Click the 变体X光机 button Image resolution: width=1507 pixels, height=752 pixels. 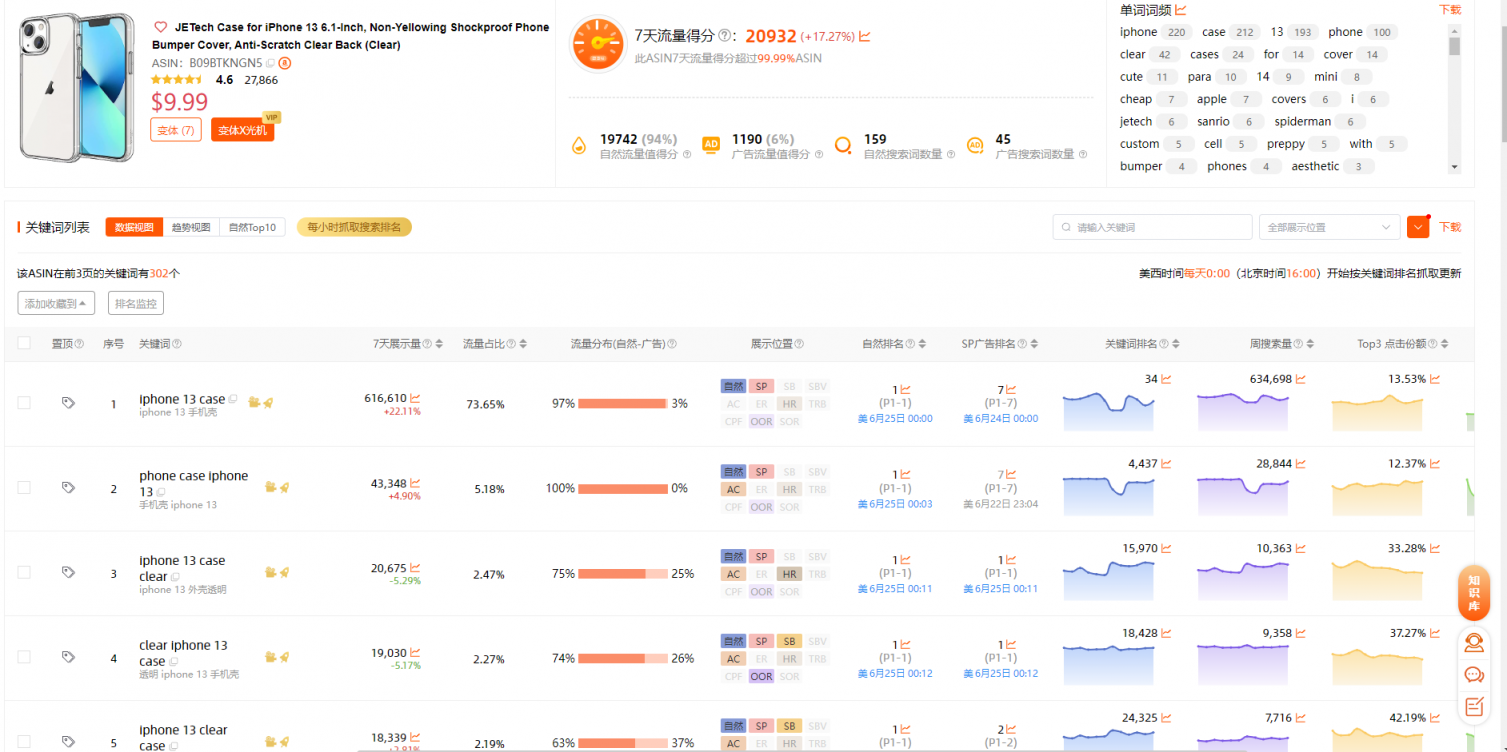(x=242, y=130)
